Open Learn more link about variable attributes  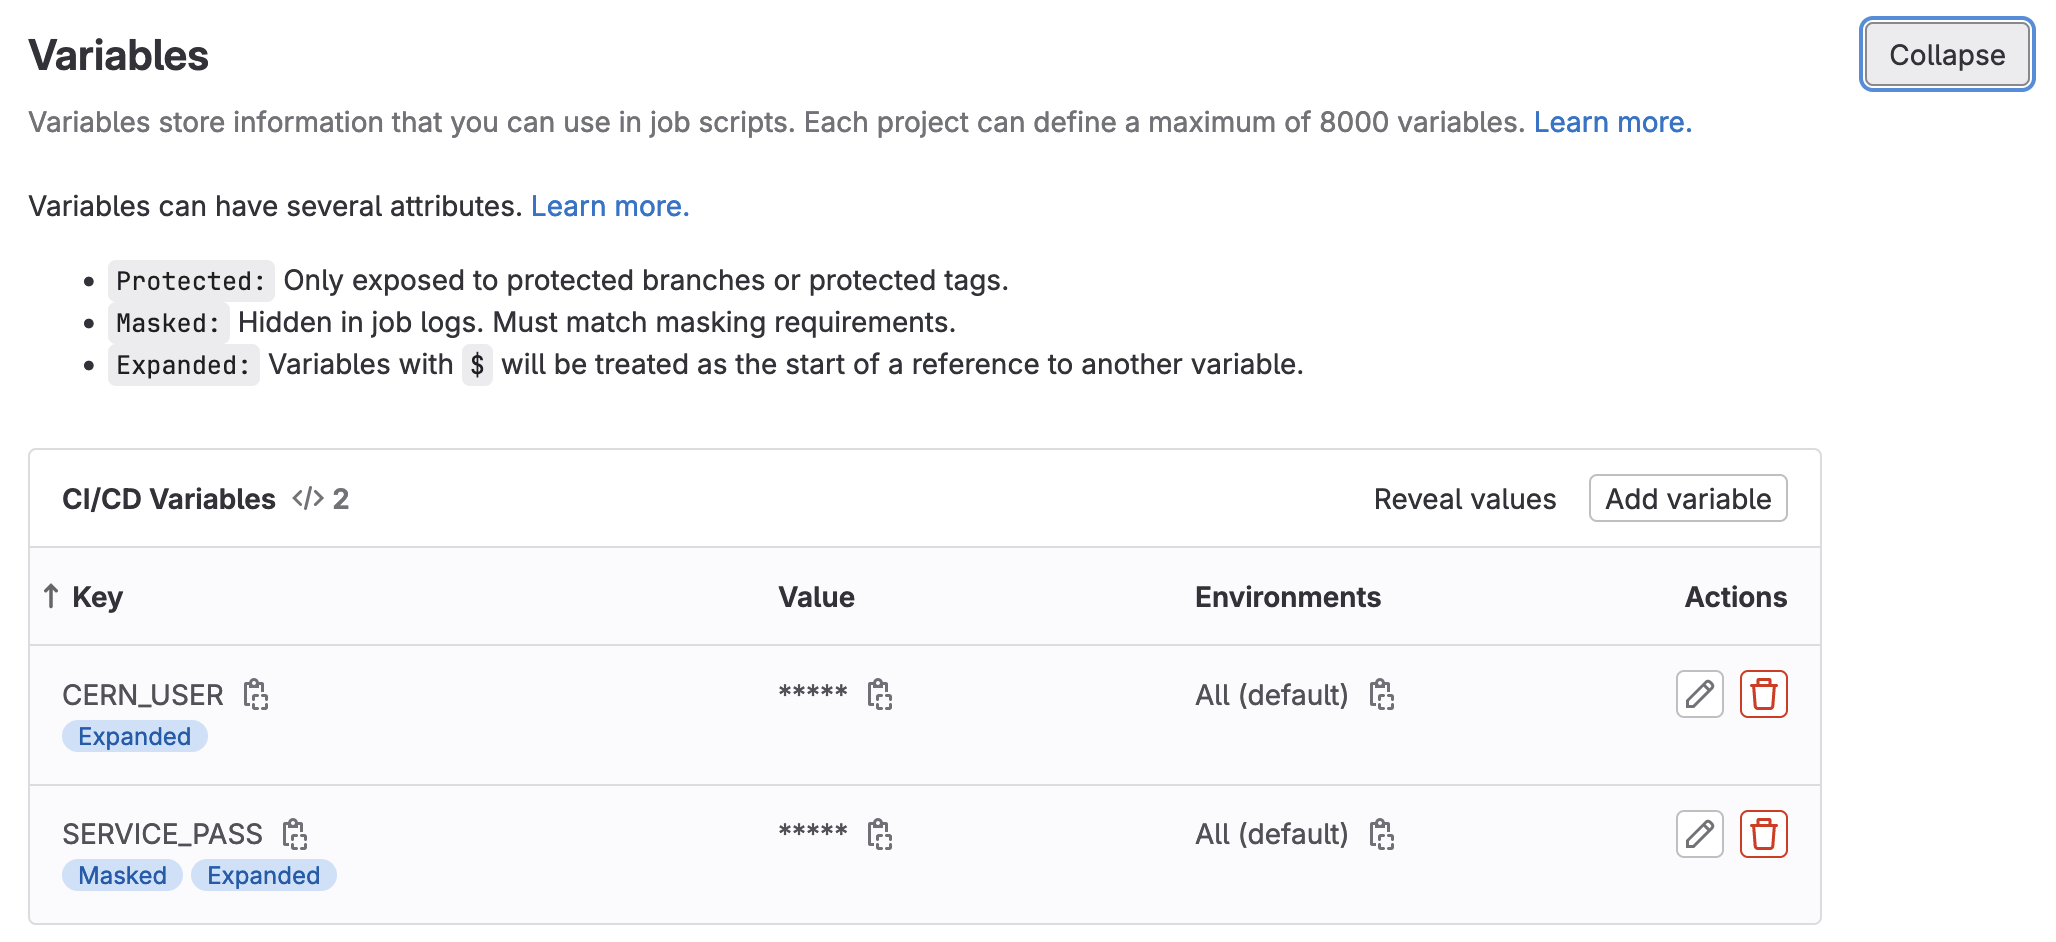click(x=610, y=206)
